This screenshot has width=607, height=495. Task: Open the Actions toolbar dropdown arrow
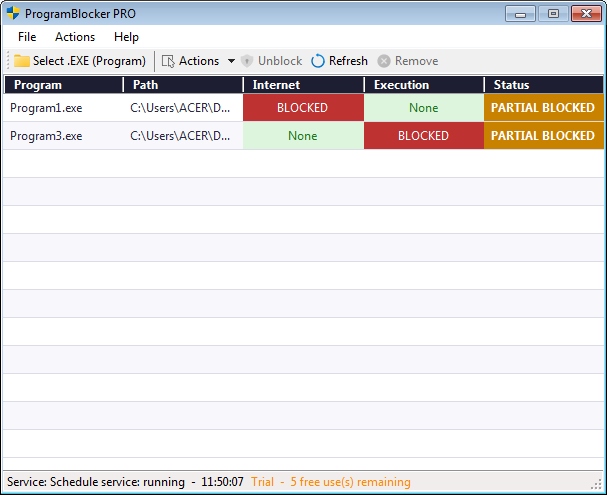tap(231, 61)
